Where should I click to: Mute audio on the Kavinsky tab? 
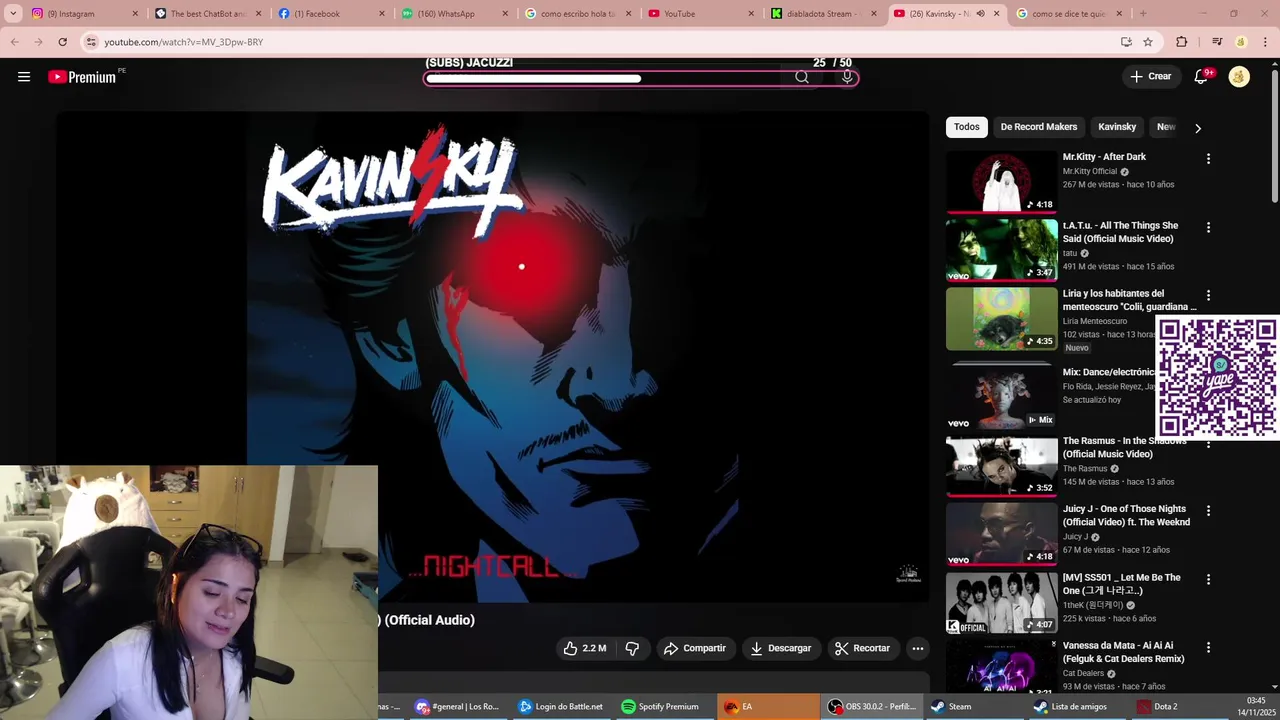click(980, 14)
